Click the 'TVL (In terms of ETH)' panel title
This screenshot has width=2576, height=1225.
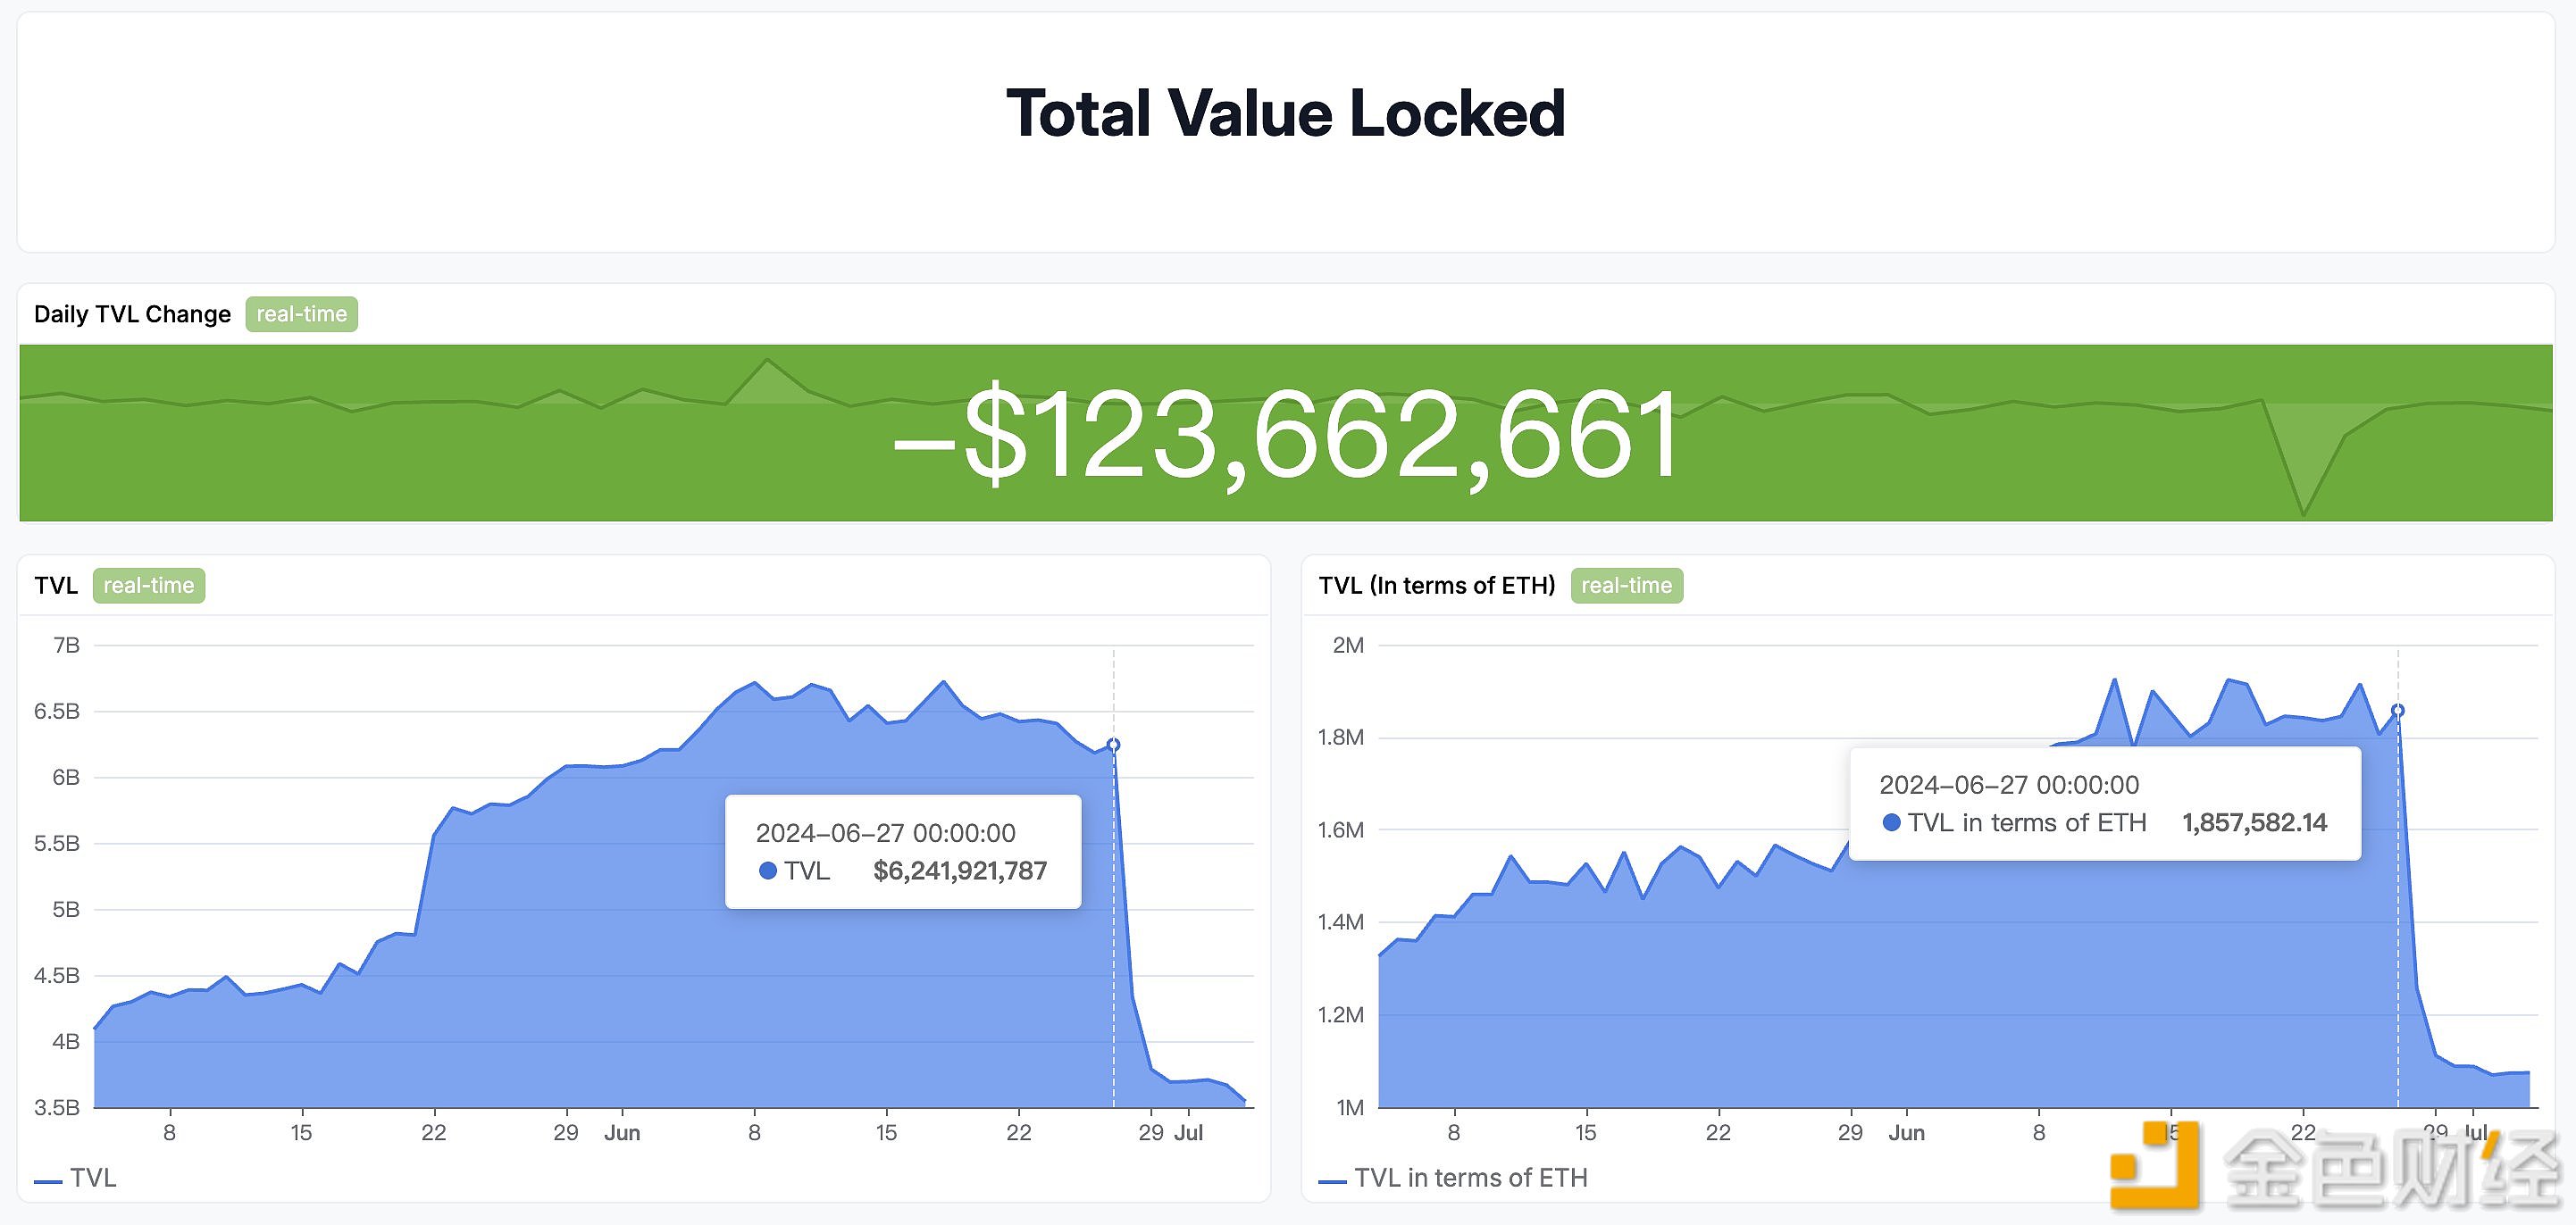pos(1436,586)
